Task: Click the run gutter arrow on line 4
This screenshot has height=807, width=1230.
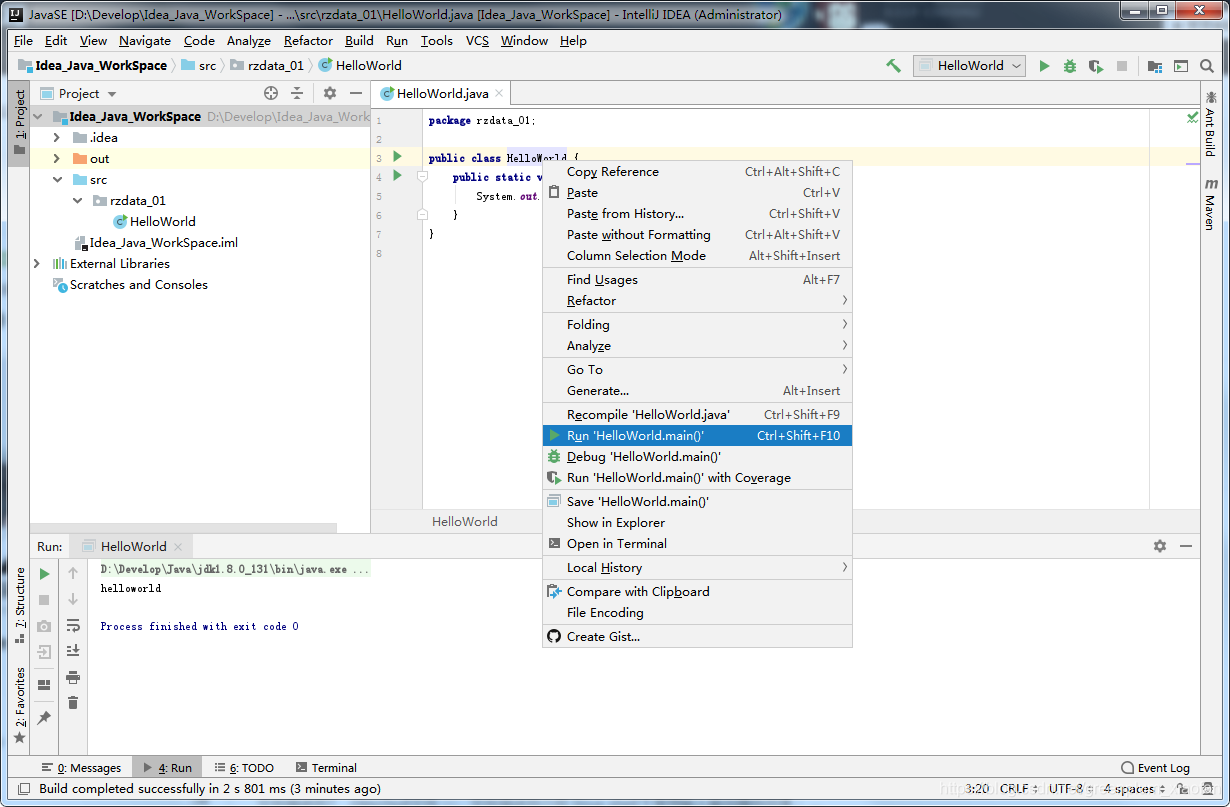Action: click(x=397, y=176)
